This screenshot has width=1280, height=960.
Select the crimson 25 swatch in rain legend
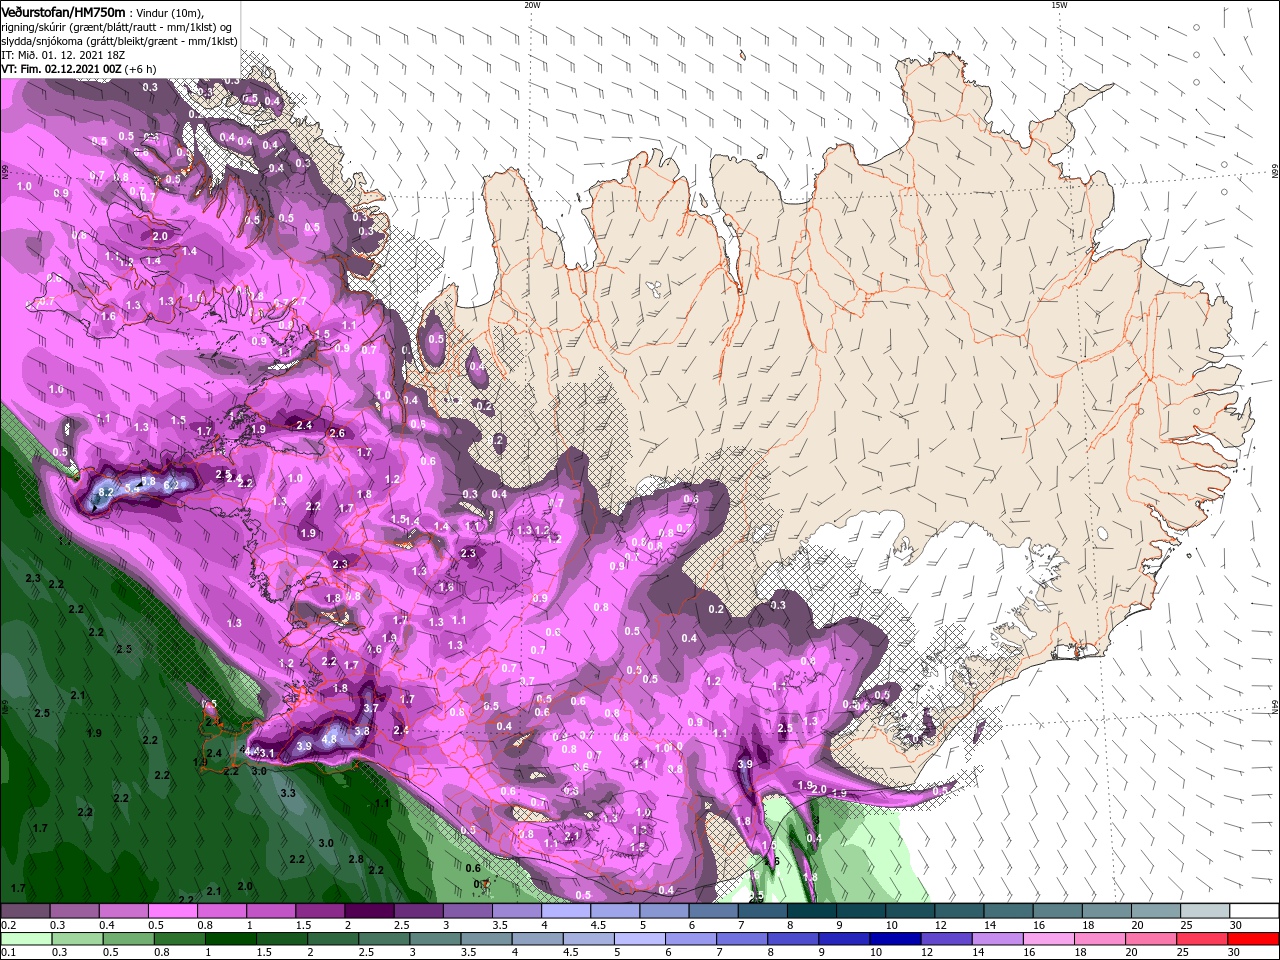(x=1202, y=939)
